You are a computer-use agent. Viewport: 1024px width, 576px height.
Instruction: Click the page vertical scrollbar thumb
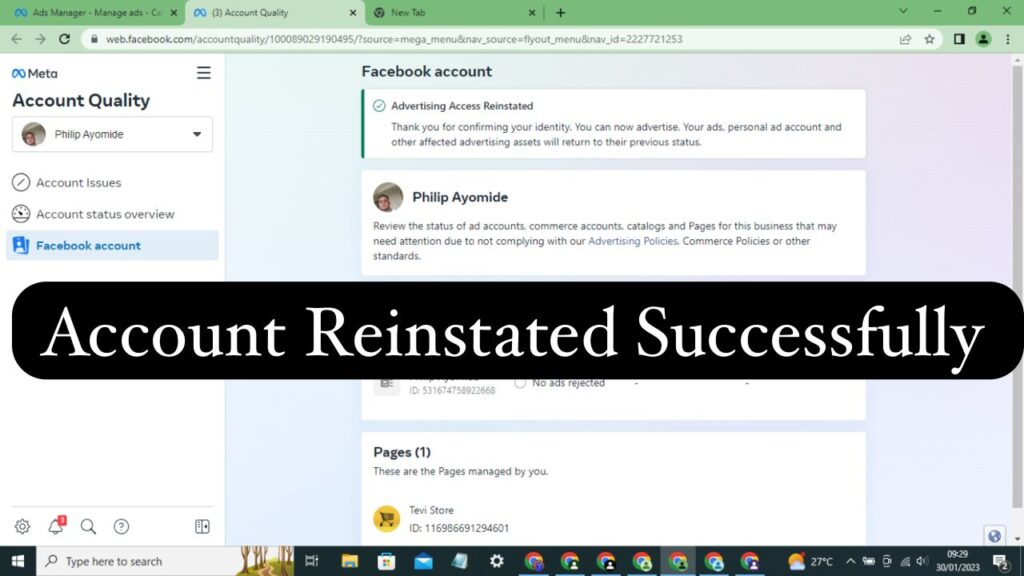tap(1017, 287)
